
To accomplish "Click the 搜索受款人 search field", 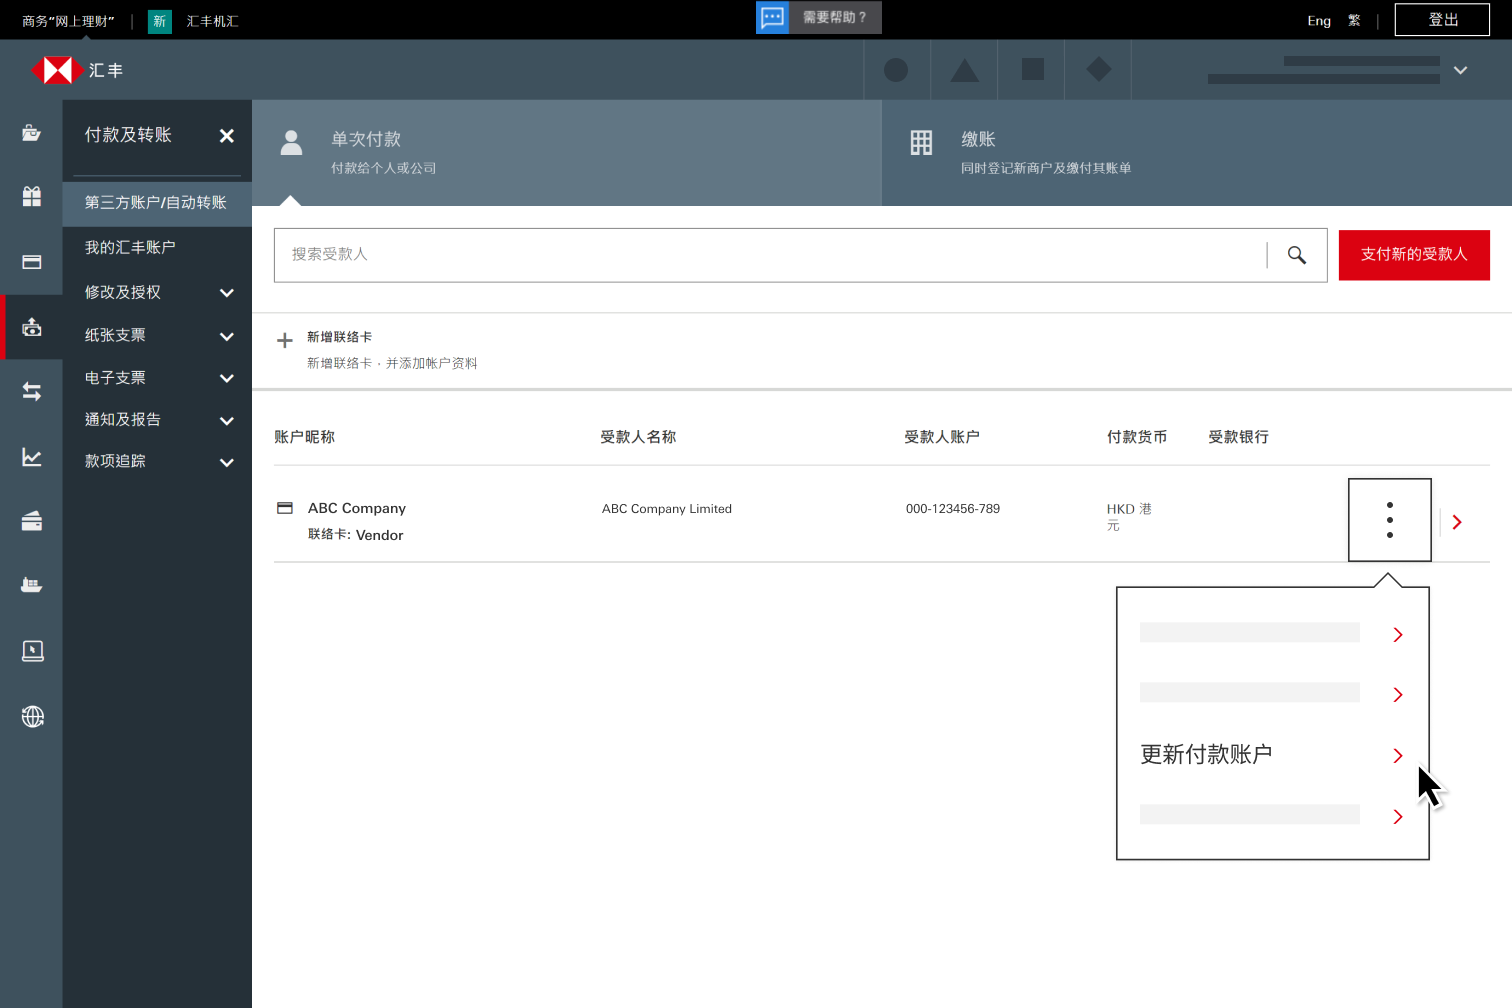I will pos(770,255).
